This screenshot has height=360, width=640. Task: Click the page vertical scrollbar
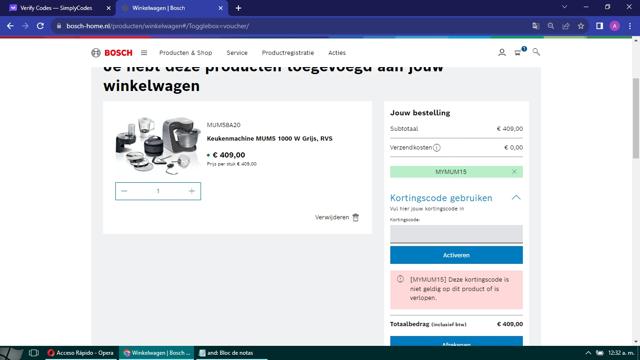click(x=636, y=118)
